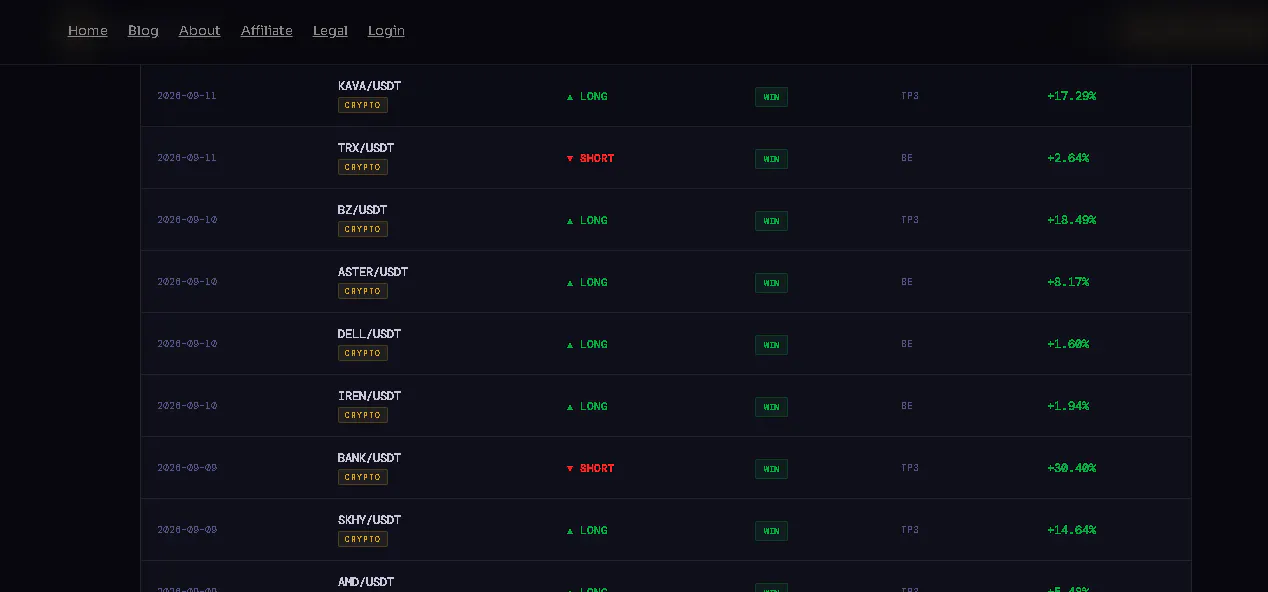This screenshot has height=592, width=1268.
Task: Click the CRYPTO tag under DELL/USDT
Action: pos(363,353)
